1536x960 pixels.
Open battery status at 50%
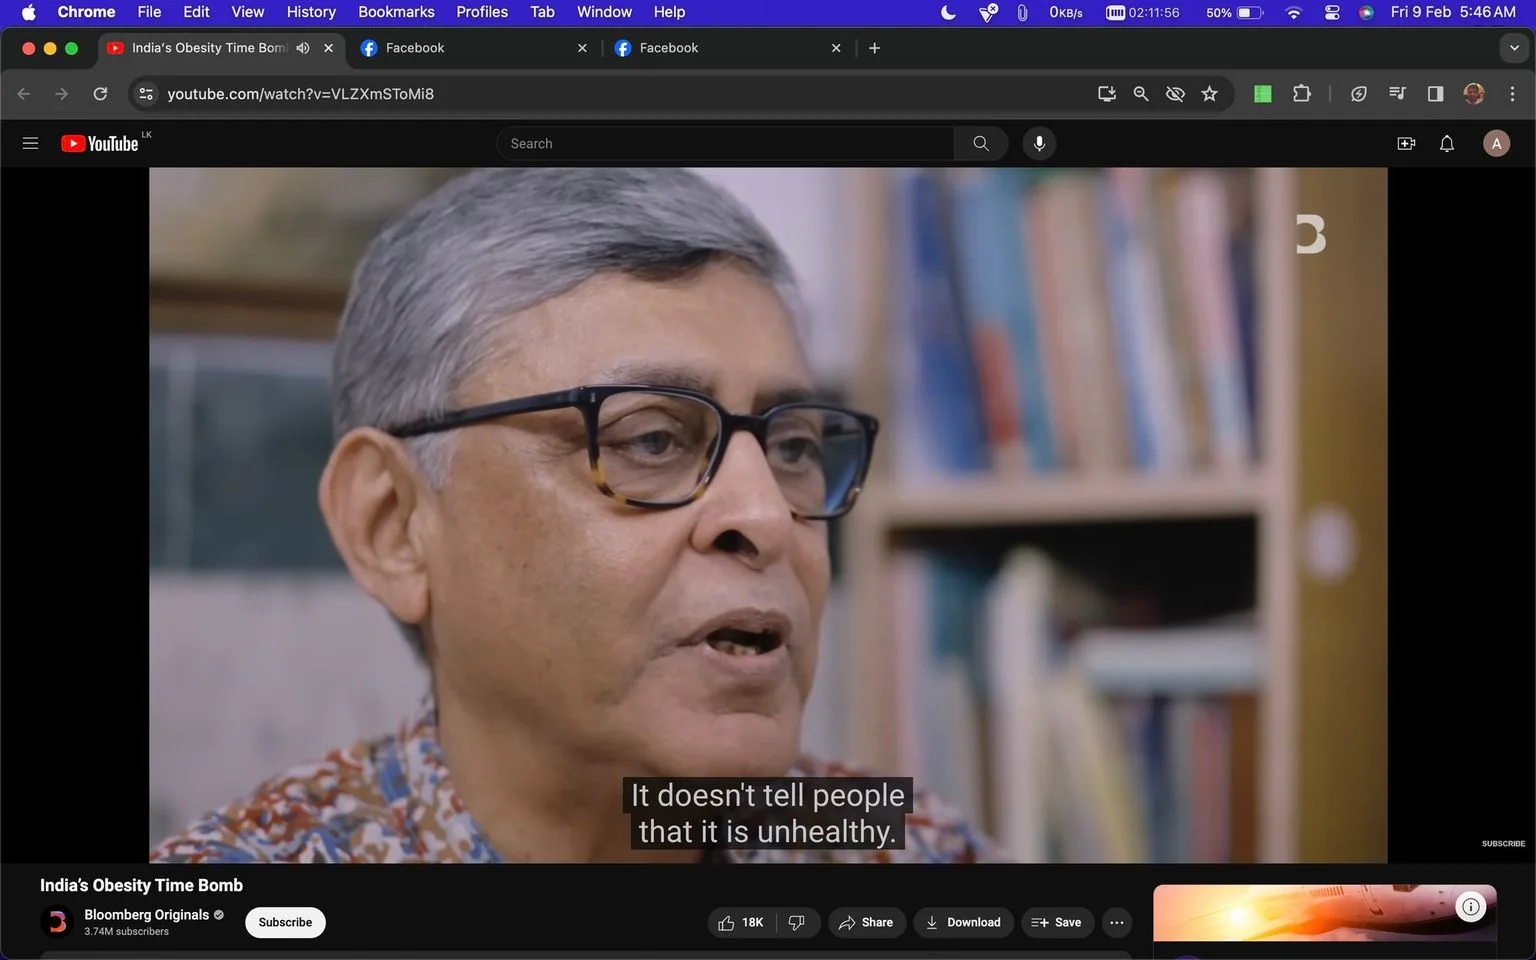coord(1235,12)
